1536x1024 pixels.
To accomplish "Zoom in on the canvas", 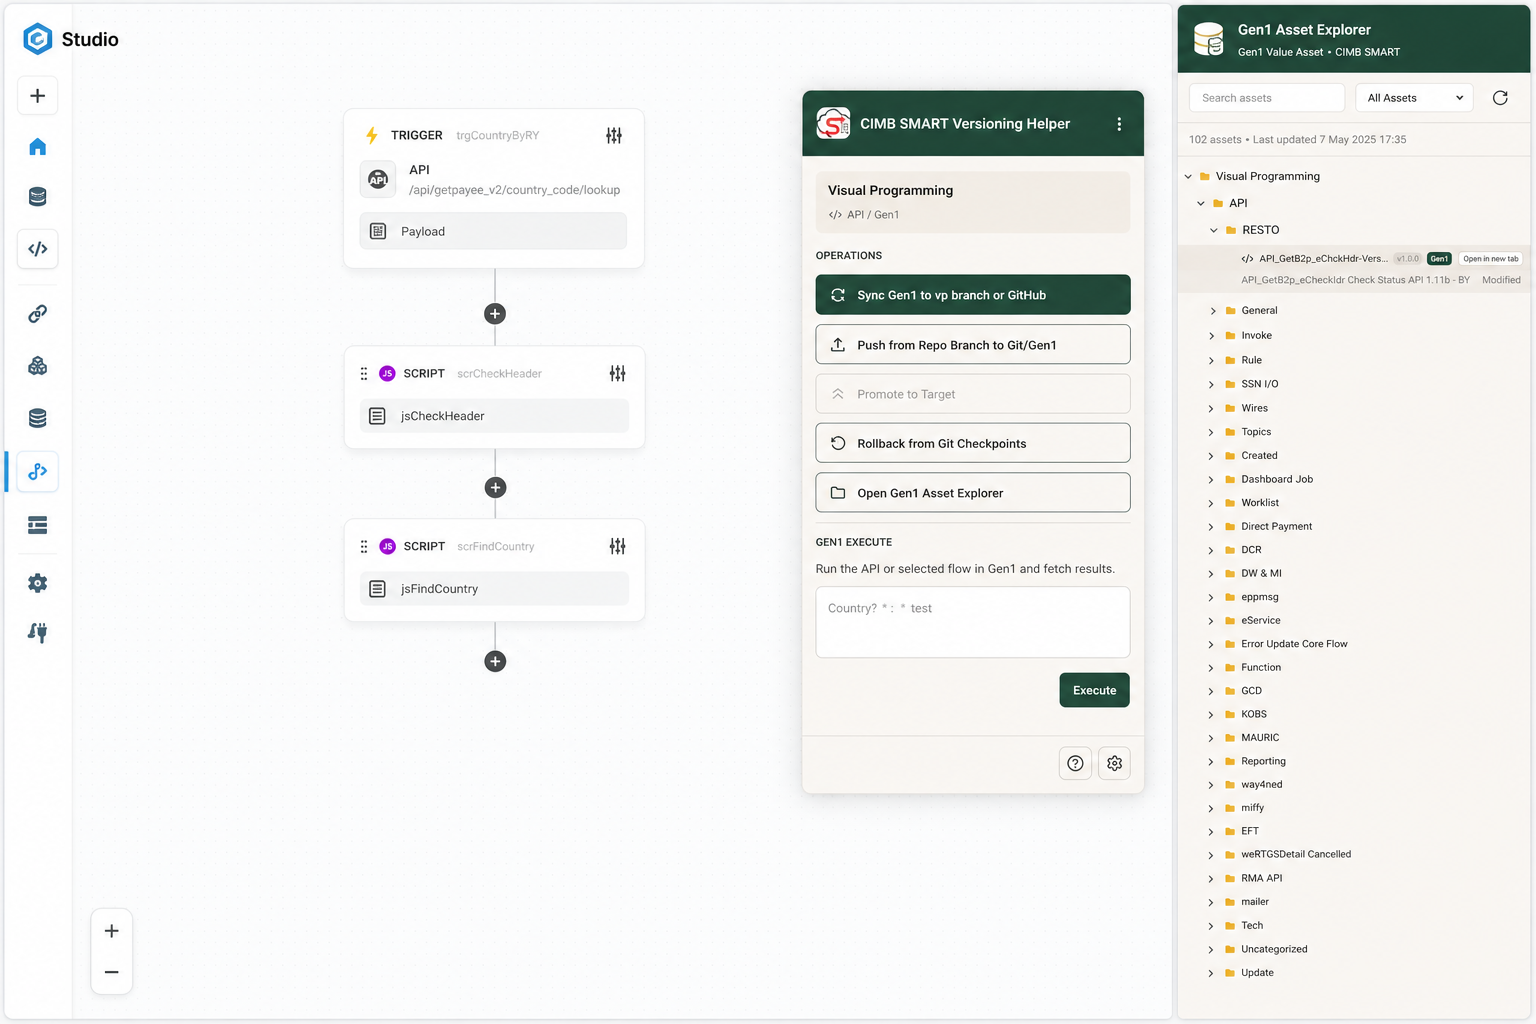I will pos(112,931).
